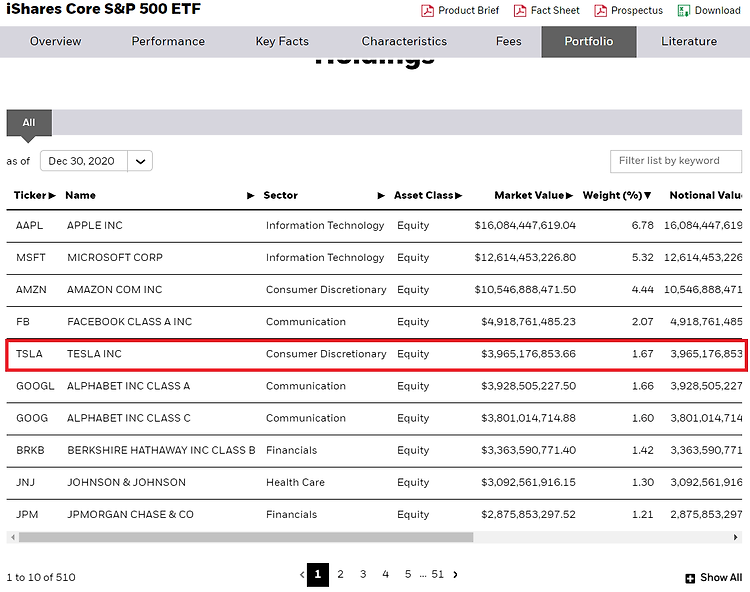750x592 pixels.
Task: Click Show All holdings text
Action: point(721,578)
